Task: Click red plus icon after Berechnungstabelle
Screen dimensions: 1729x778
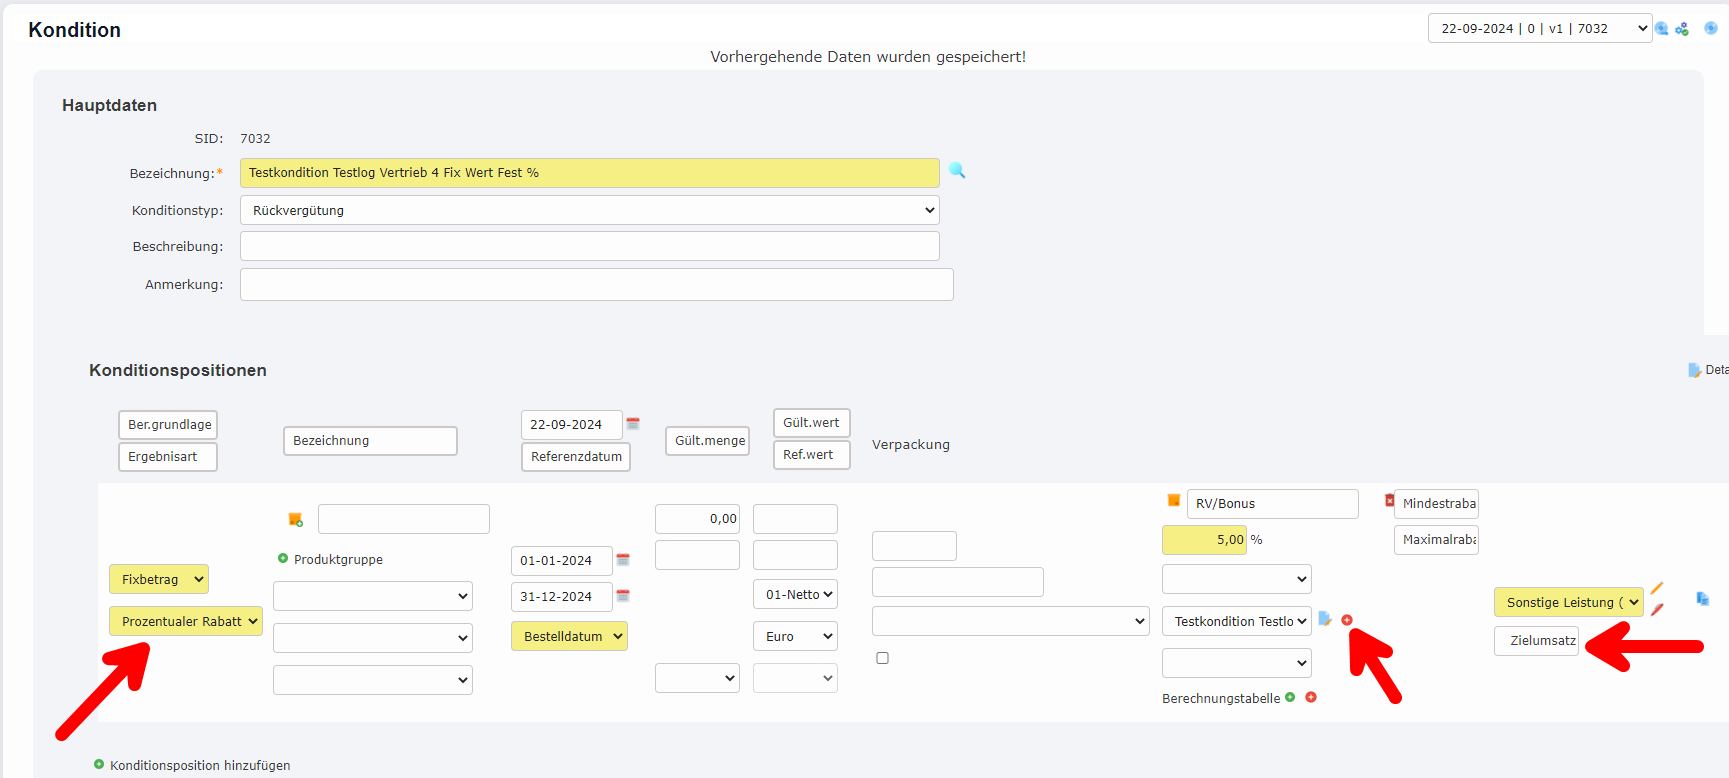Action: tap(1311, 697)
